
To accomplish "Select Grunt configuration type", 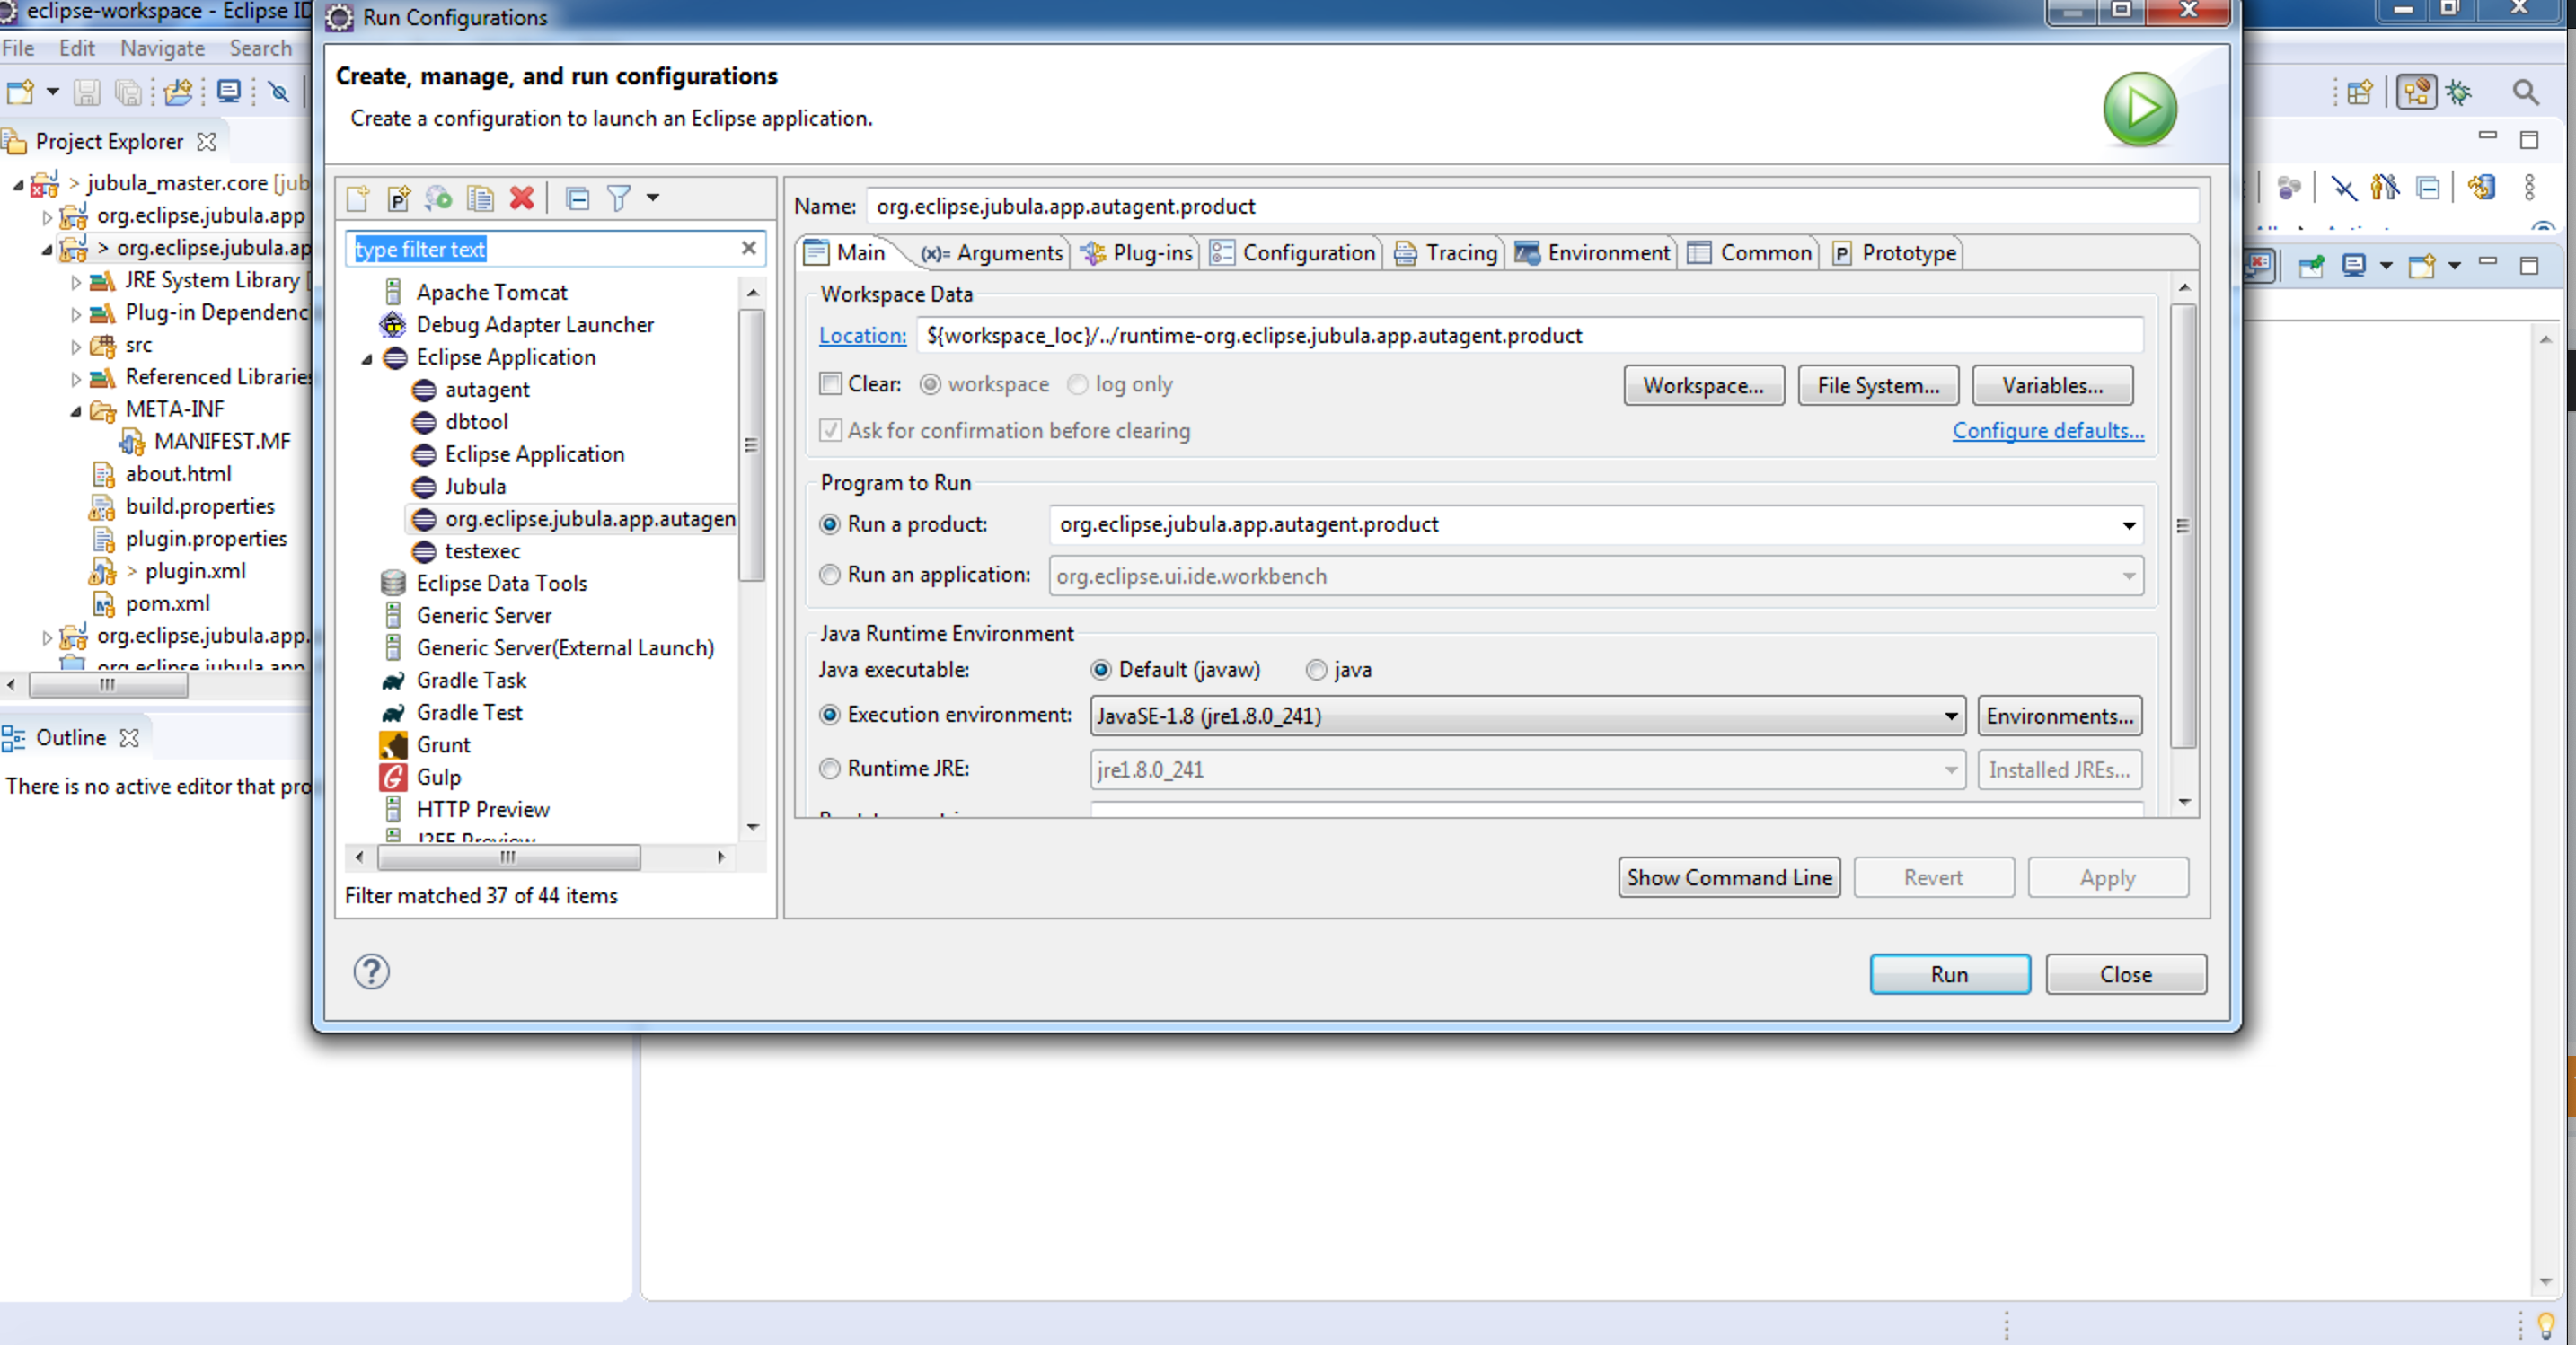I will pyautogui.click(x=443, y=745).
